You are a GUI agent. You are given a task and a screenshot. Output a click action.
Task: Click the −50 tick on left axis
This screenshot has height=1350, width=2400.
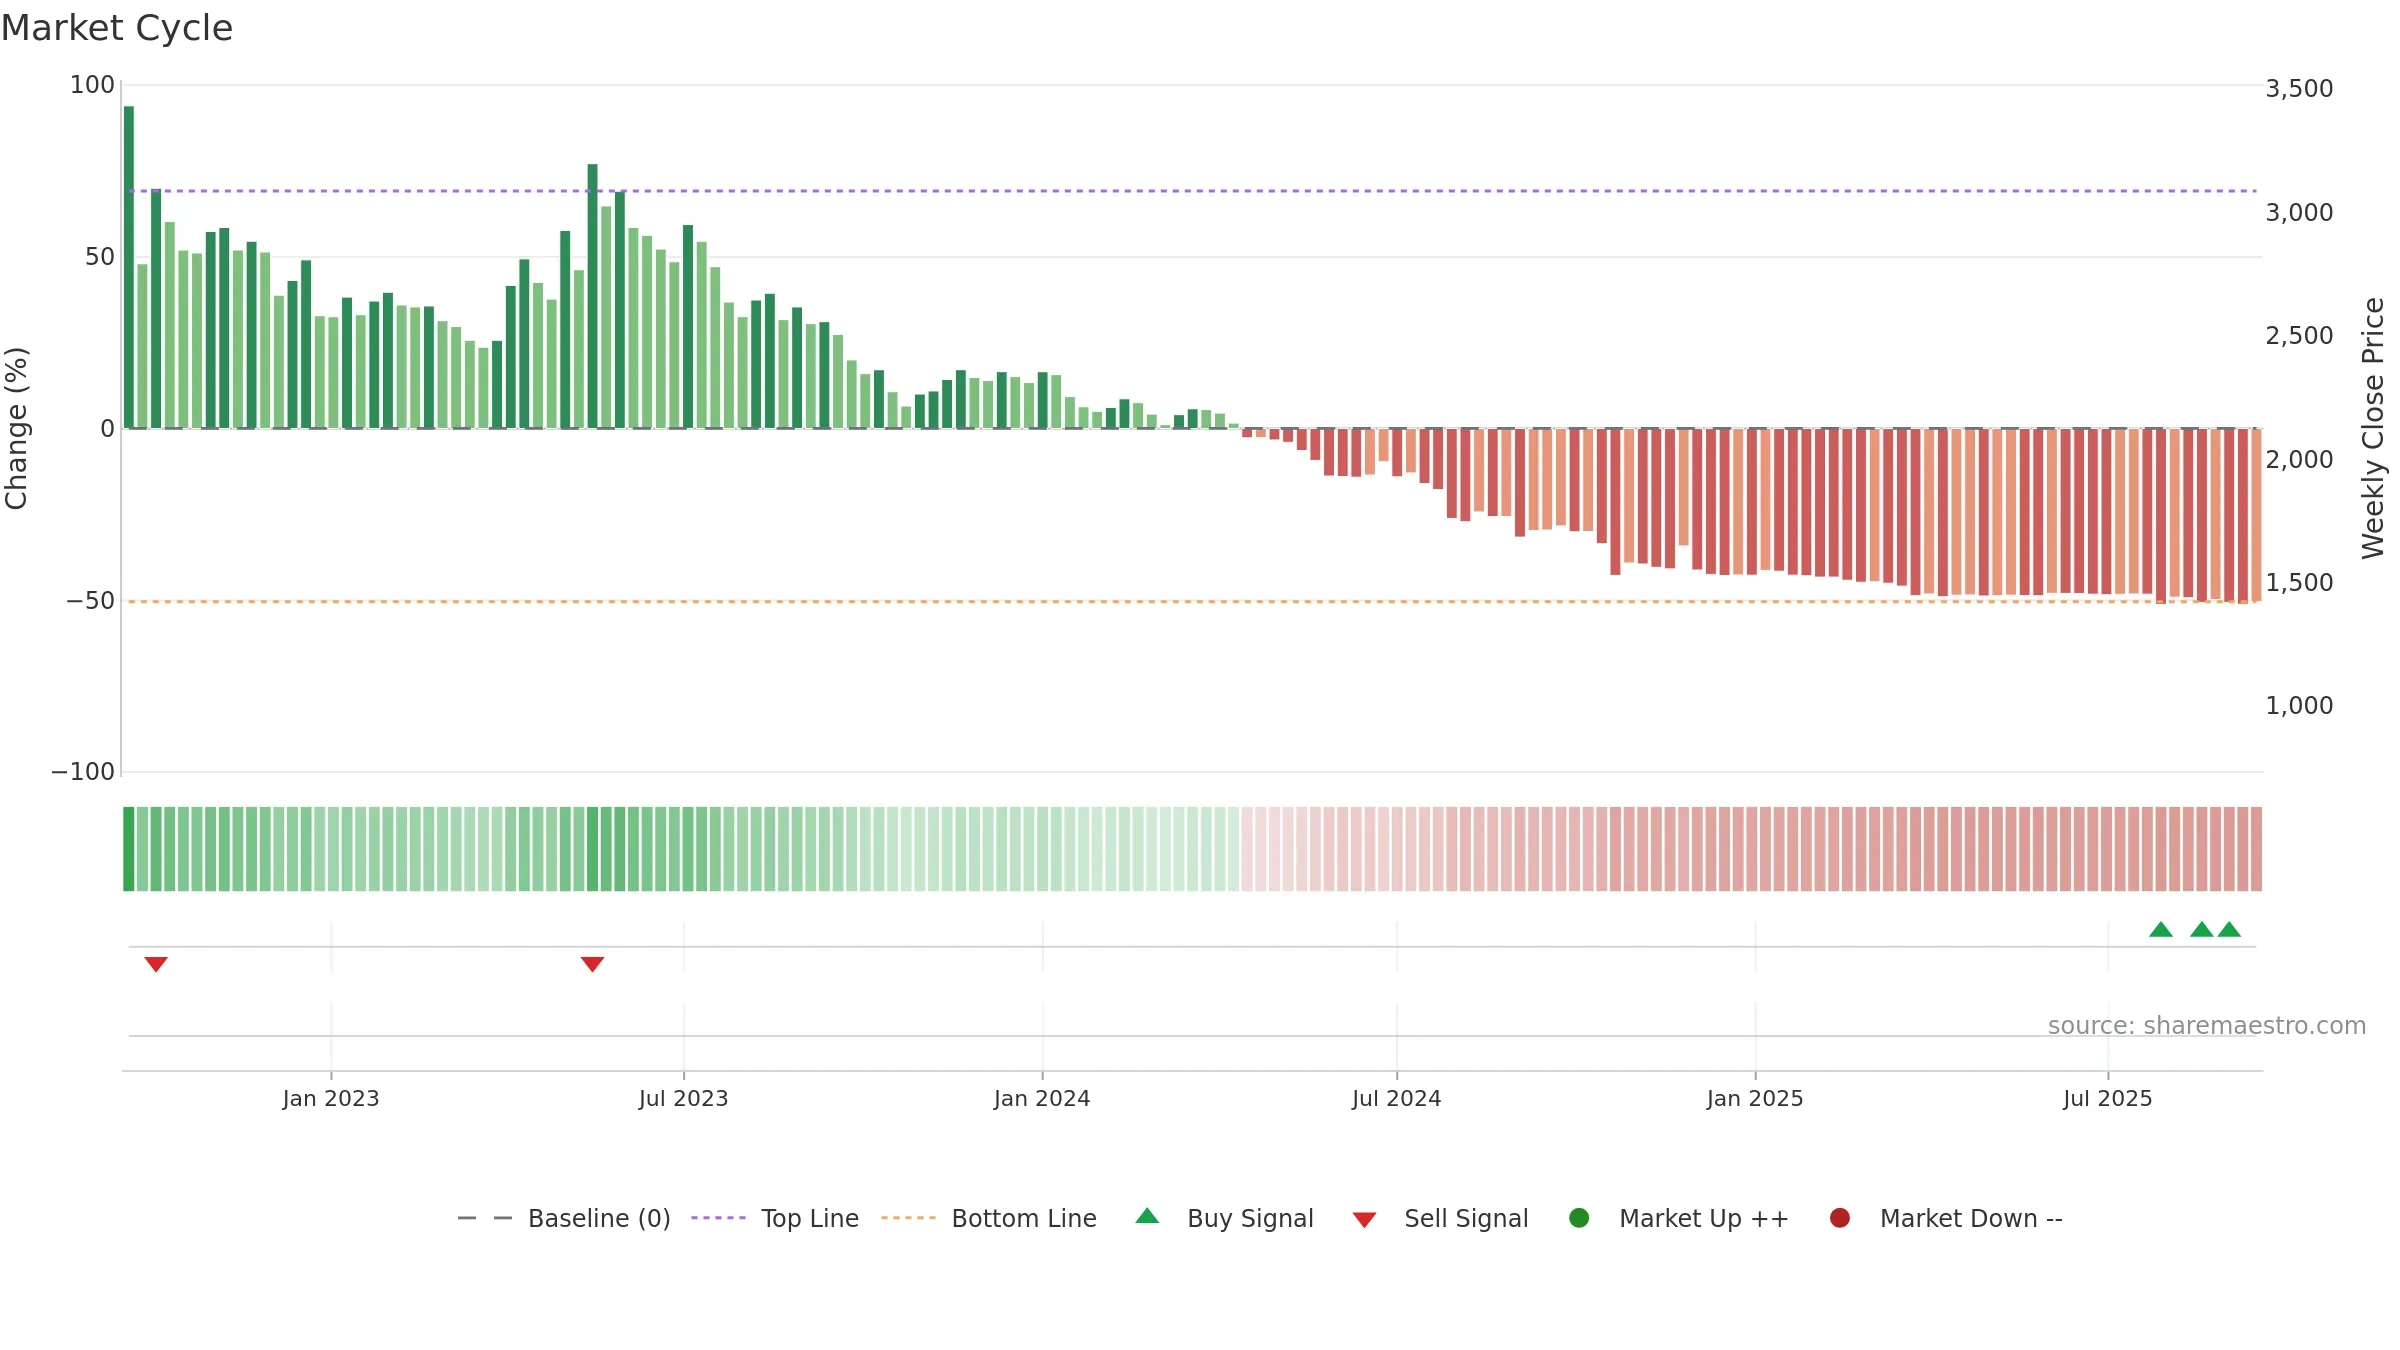90,601
